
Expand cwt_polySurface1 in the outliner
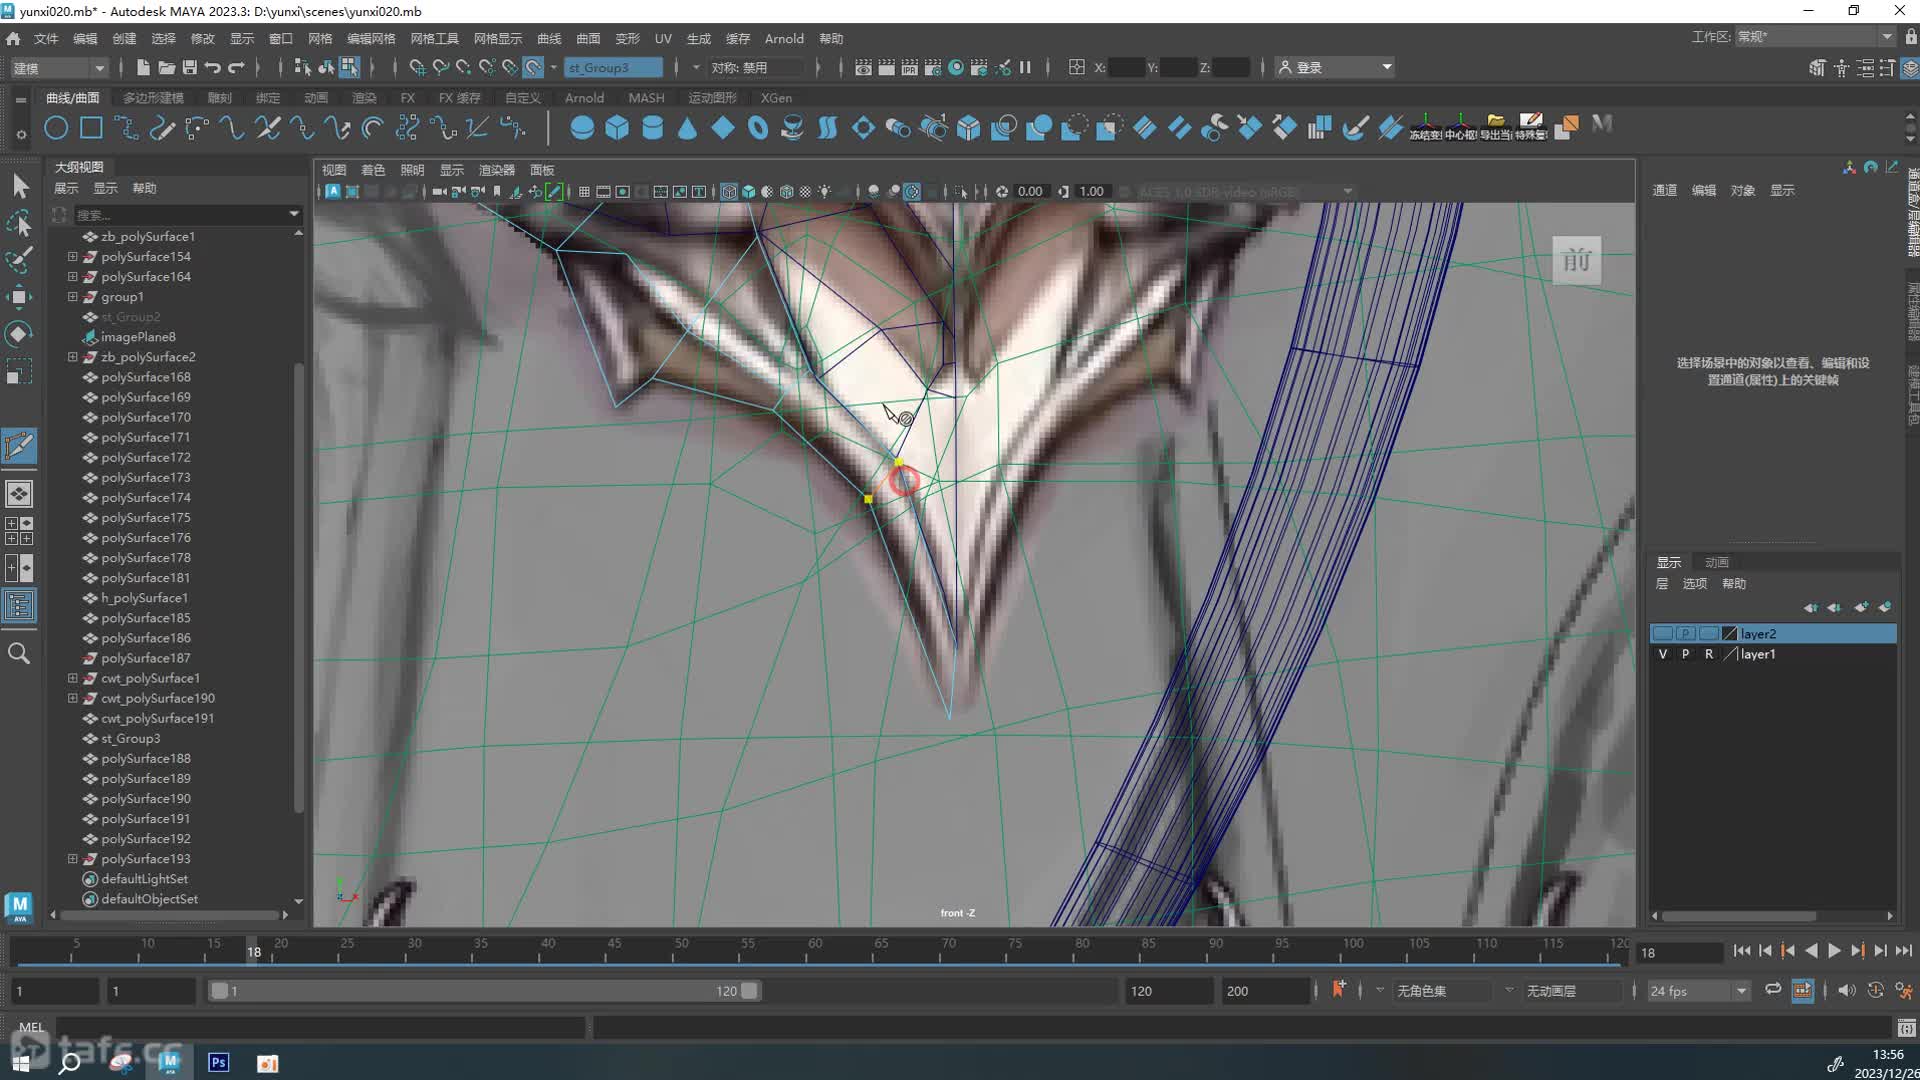[x=72, y=678]
